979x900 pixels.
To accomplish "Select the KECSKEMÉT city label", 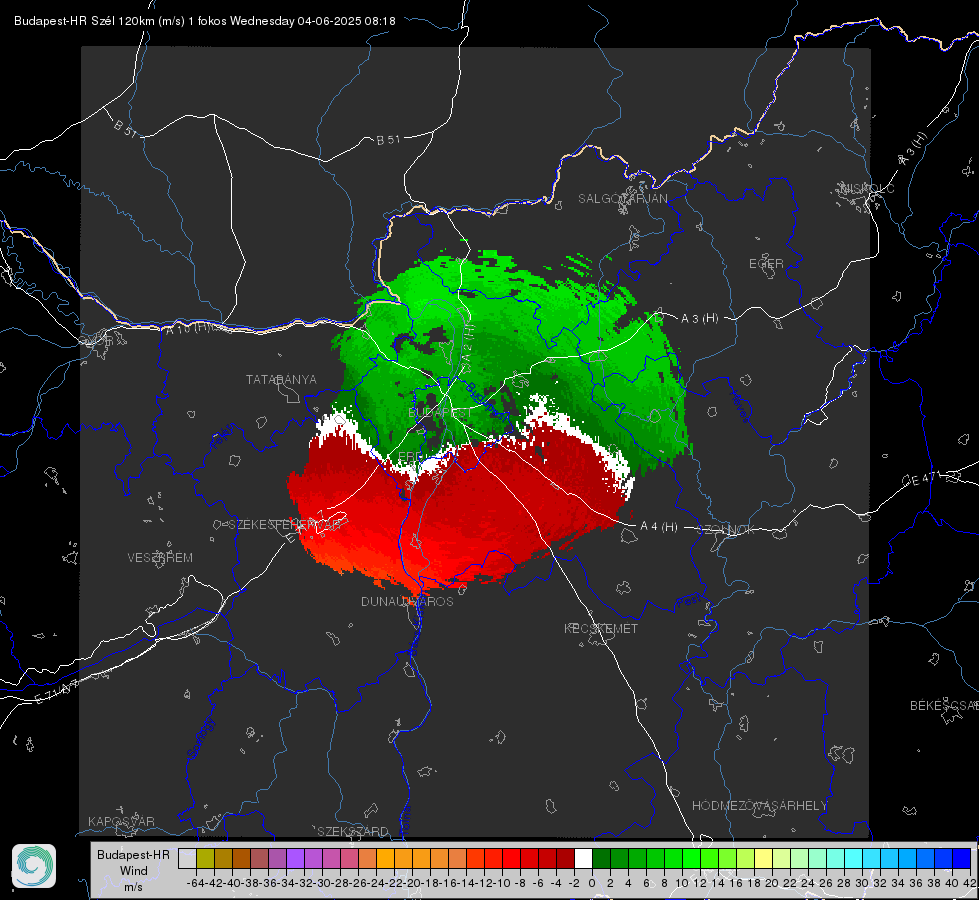I will point(601,628).
